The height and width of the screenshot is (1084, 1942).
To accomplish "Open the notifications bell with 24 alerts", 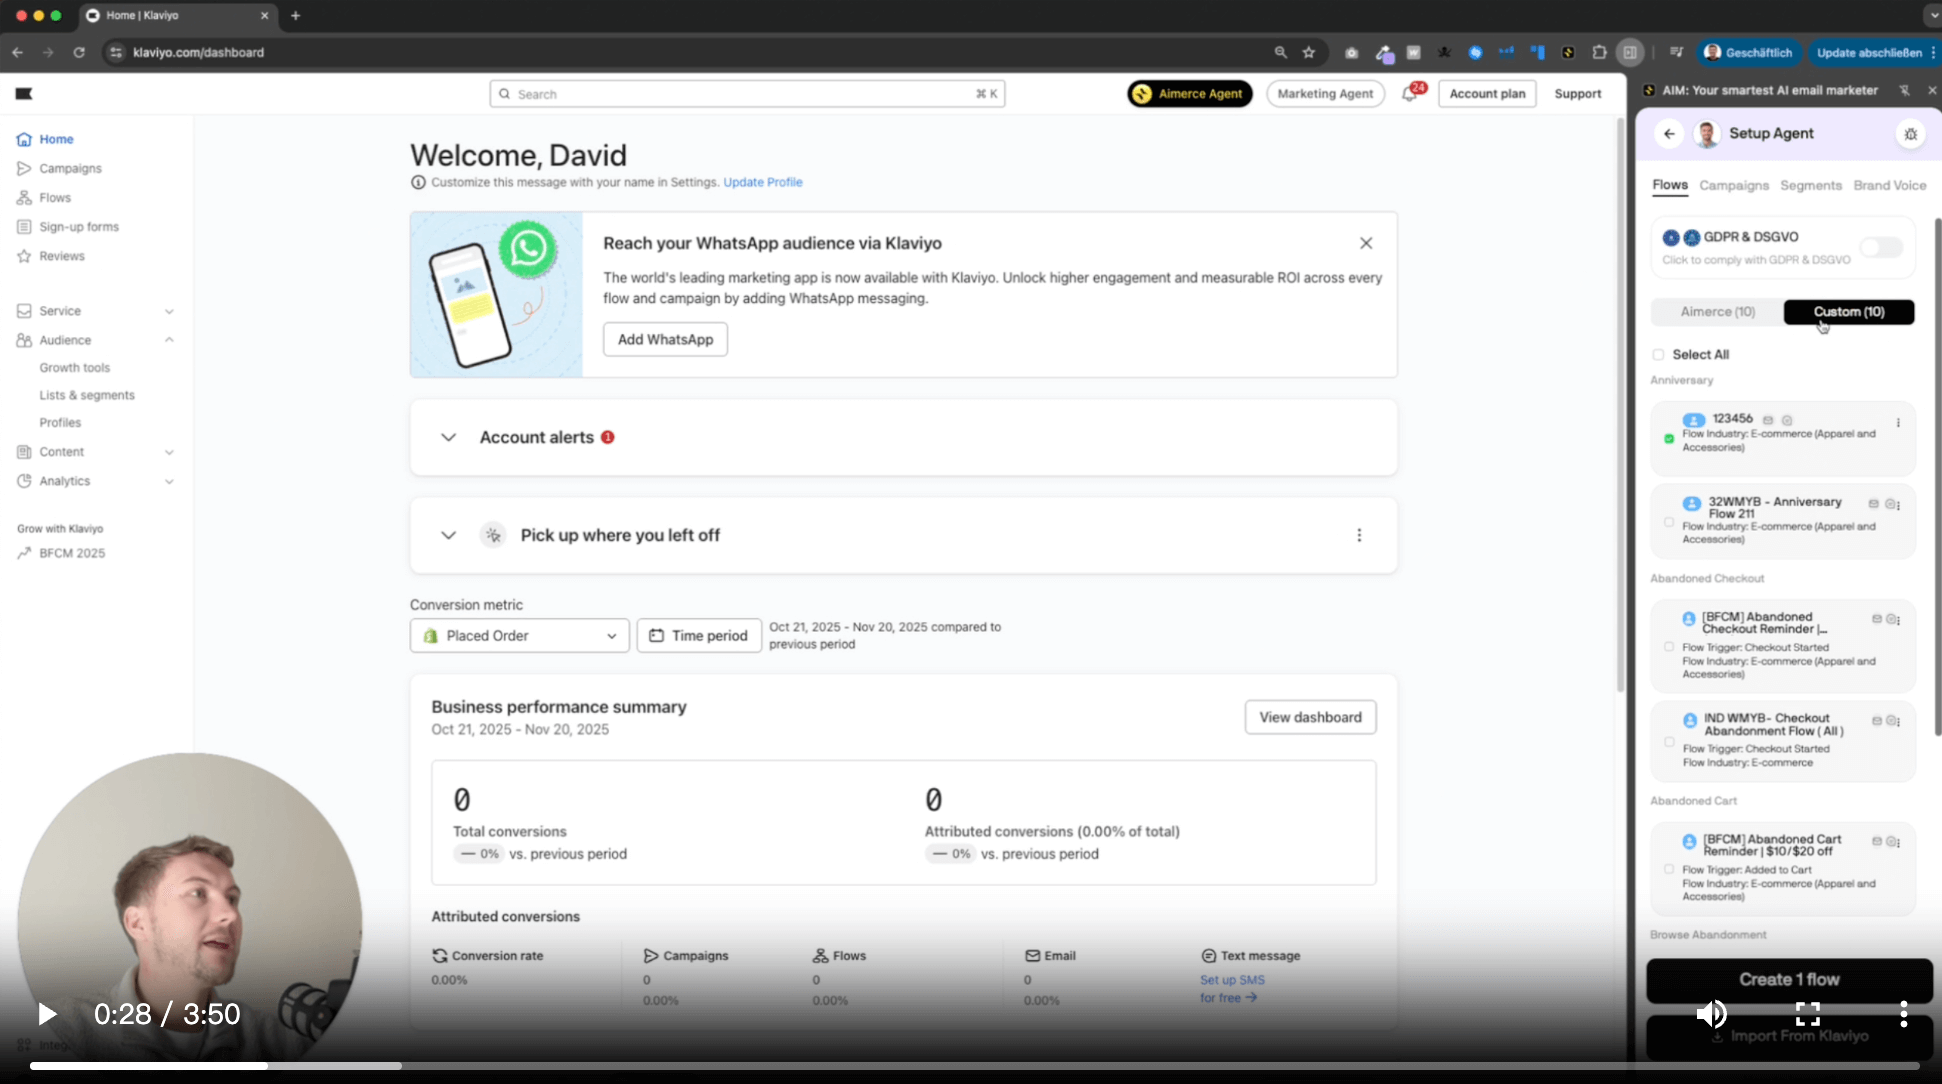I will tap(1411, 93).
